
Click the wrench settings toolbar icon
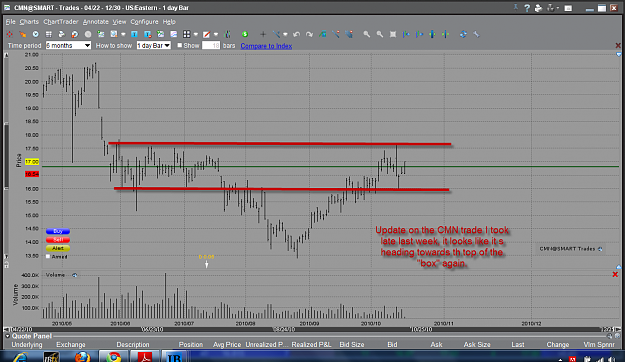pos(476,34)
